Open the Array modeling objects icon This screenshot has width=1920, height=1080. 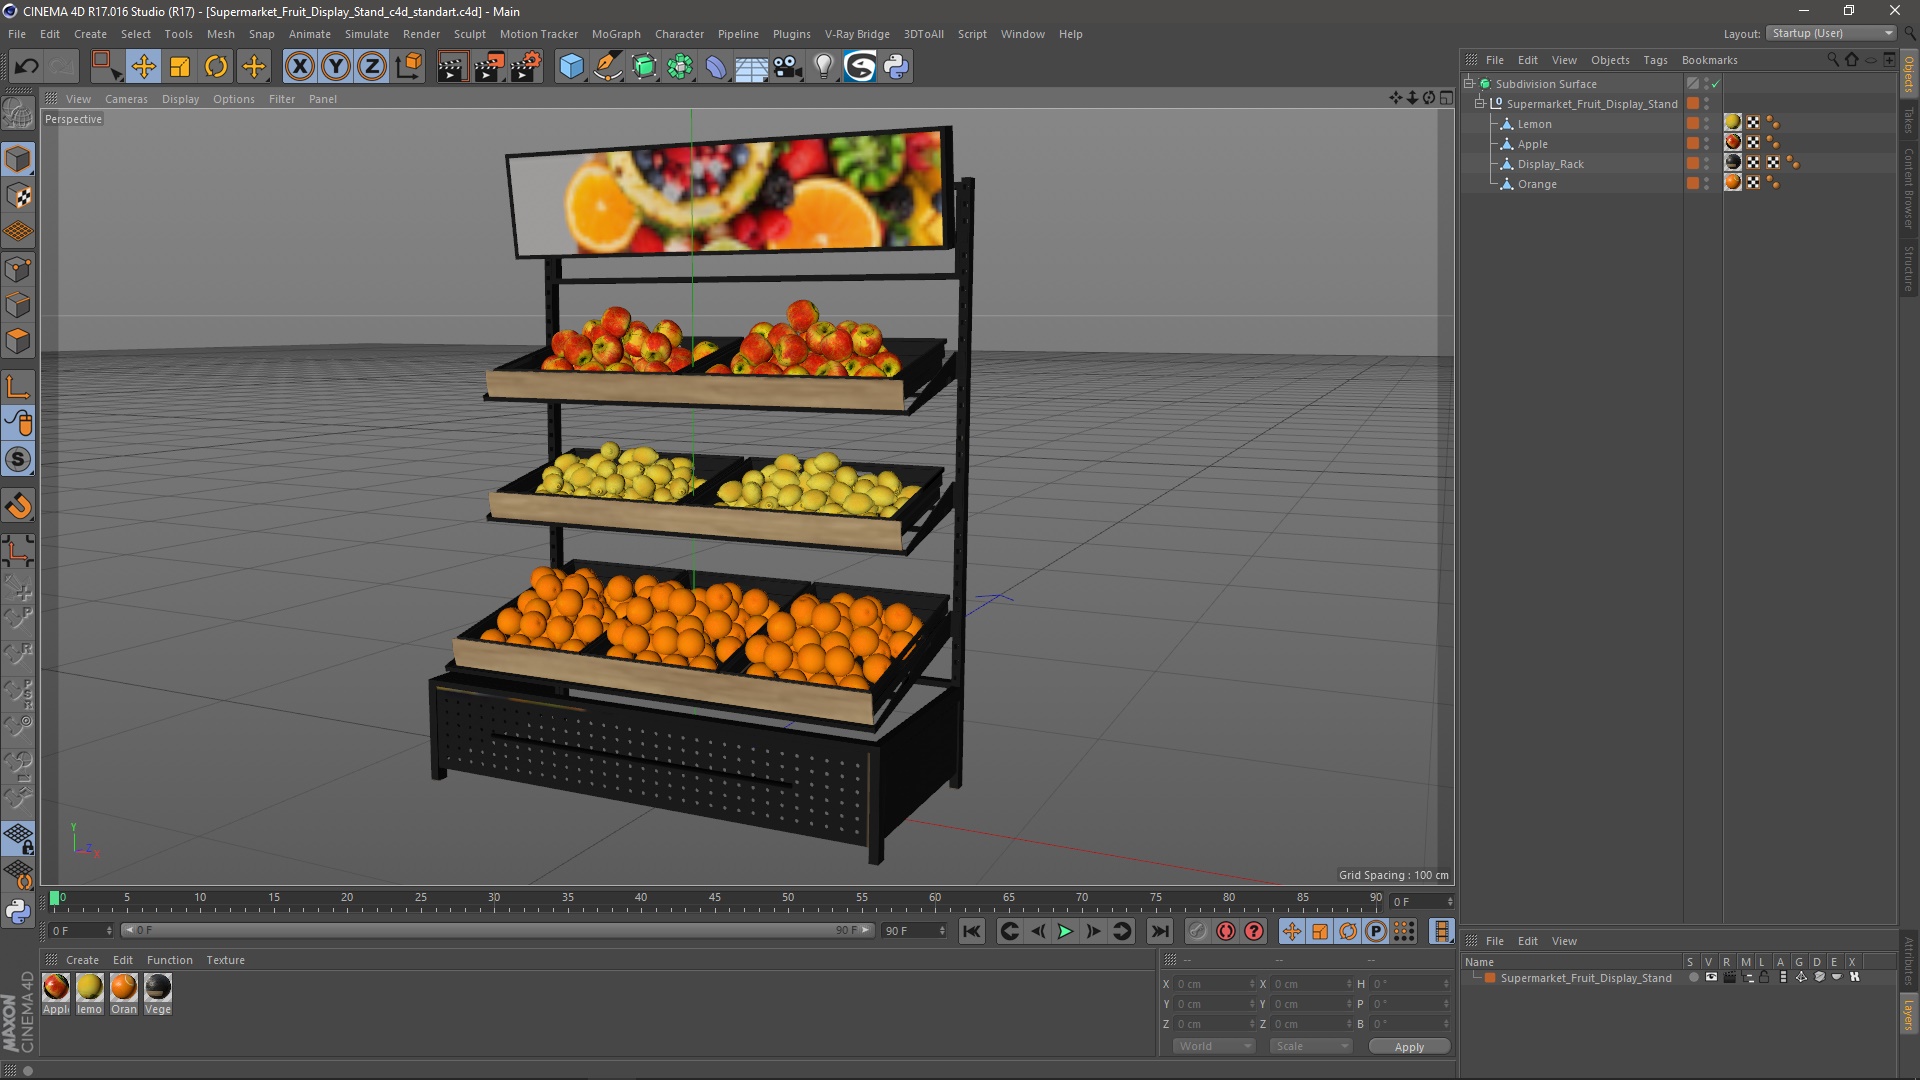[680, 67]
